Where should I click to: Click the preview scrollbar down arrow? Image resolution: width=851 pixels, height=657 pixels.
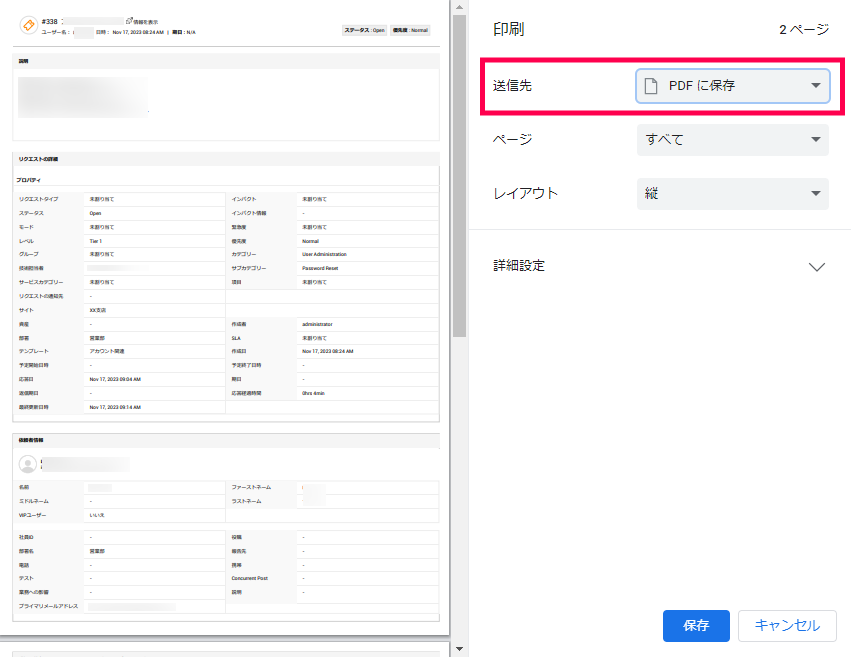coord(459,649)
